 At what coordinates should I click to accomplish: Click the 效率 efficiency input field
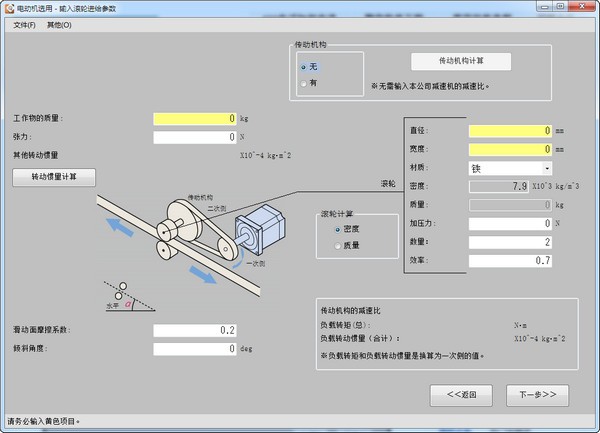tap(510, 261)
